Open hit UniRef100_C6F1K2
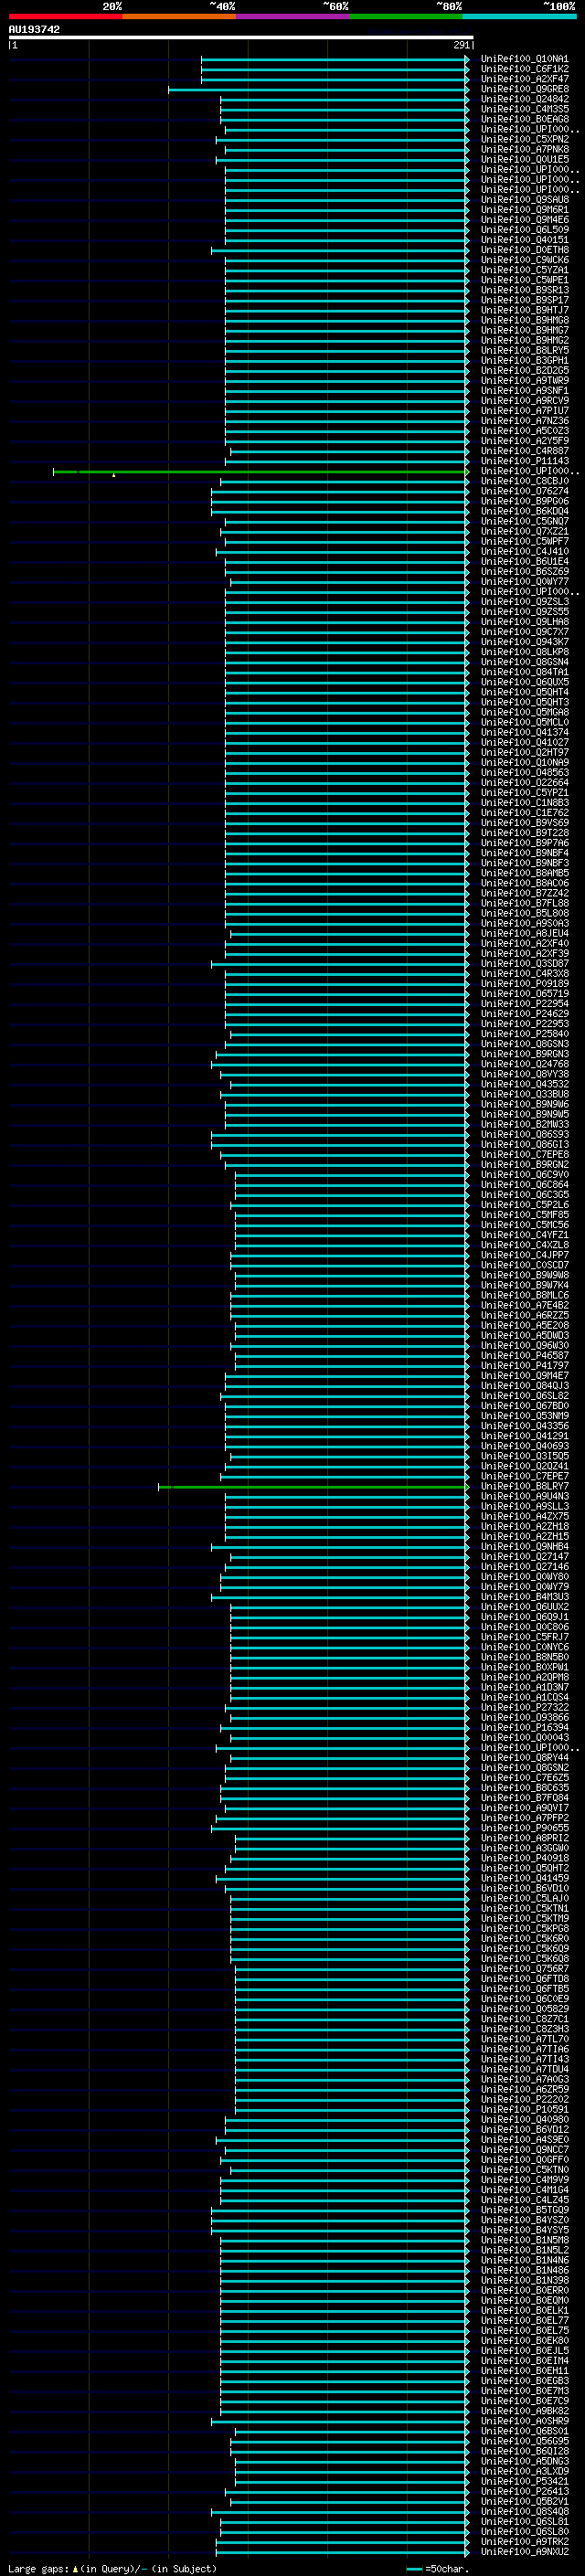 (x=524, y=69)
